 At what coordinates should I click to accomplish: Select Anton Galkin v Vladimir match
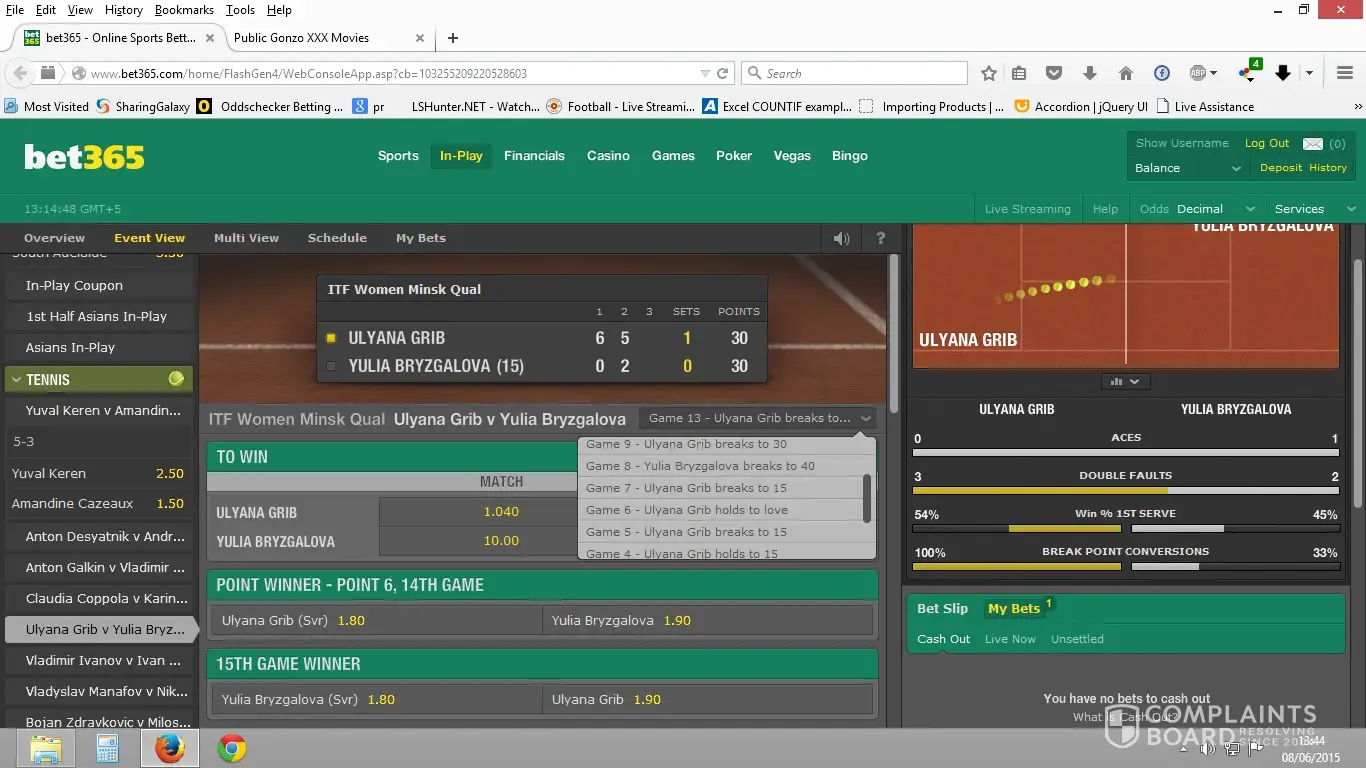pos(97,567)
